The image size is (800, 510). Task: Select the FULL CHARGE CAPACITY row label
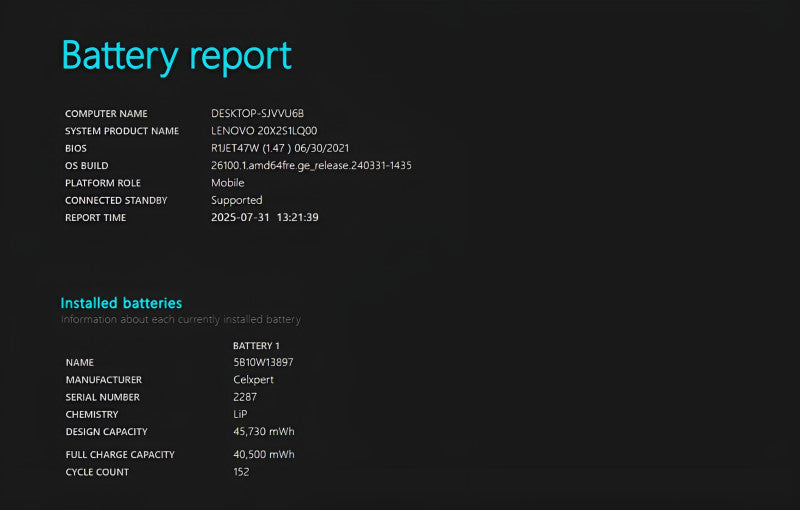tap(120, 454)
